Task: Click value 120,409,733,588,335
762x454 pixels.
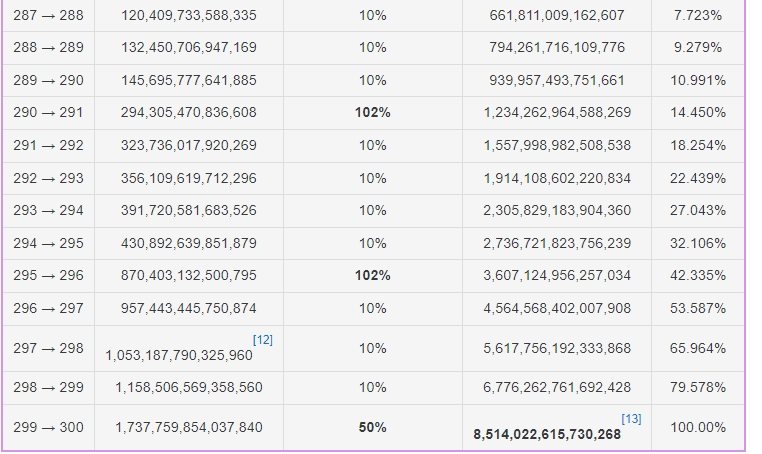Action: coord(189,16)
